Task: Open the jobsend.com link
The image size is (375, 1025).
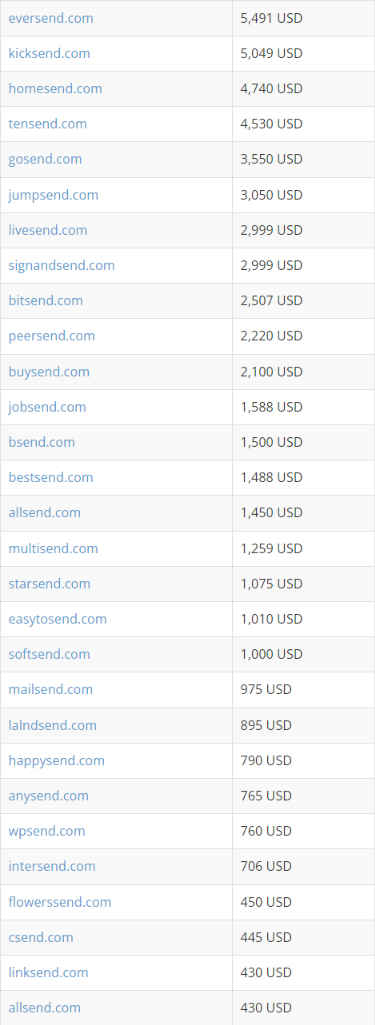Action: click(x=47, y=407)
